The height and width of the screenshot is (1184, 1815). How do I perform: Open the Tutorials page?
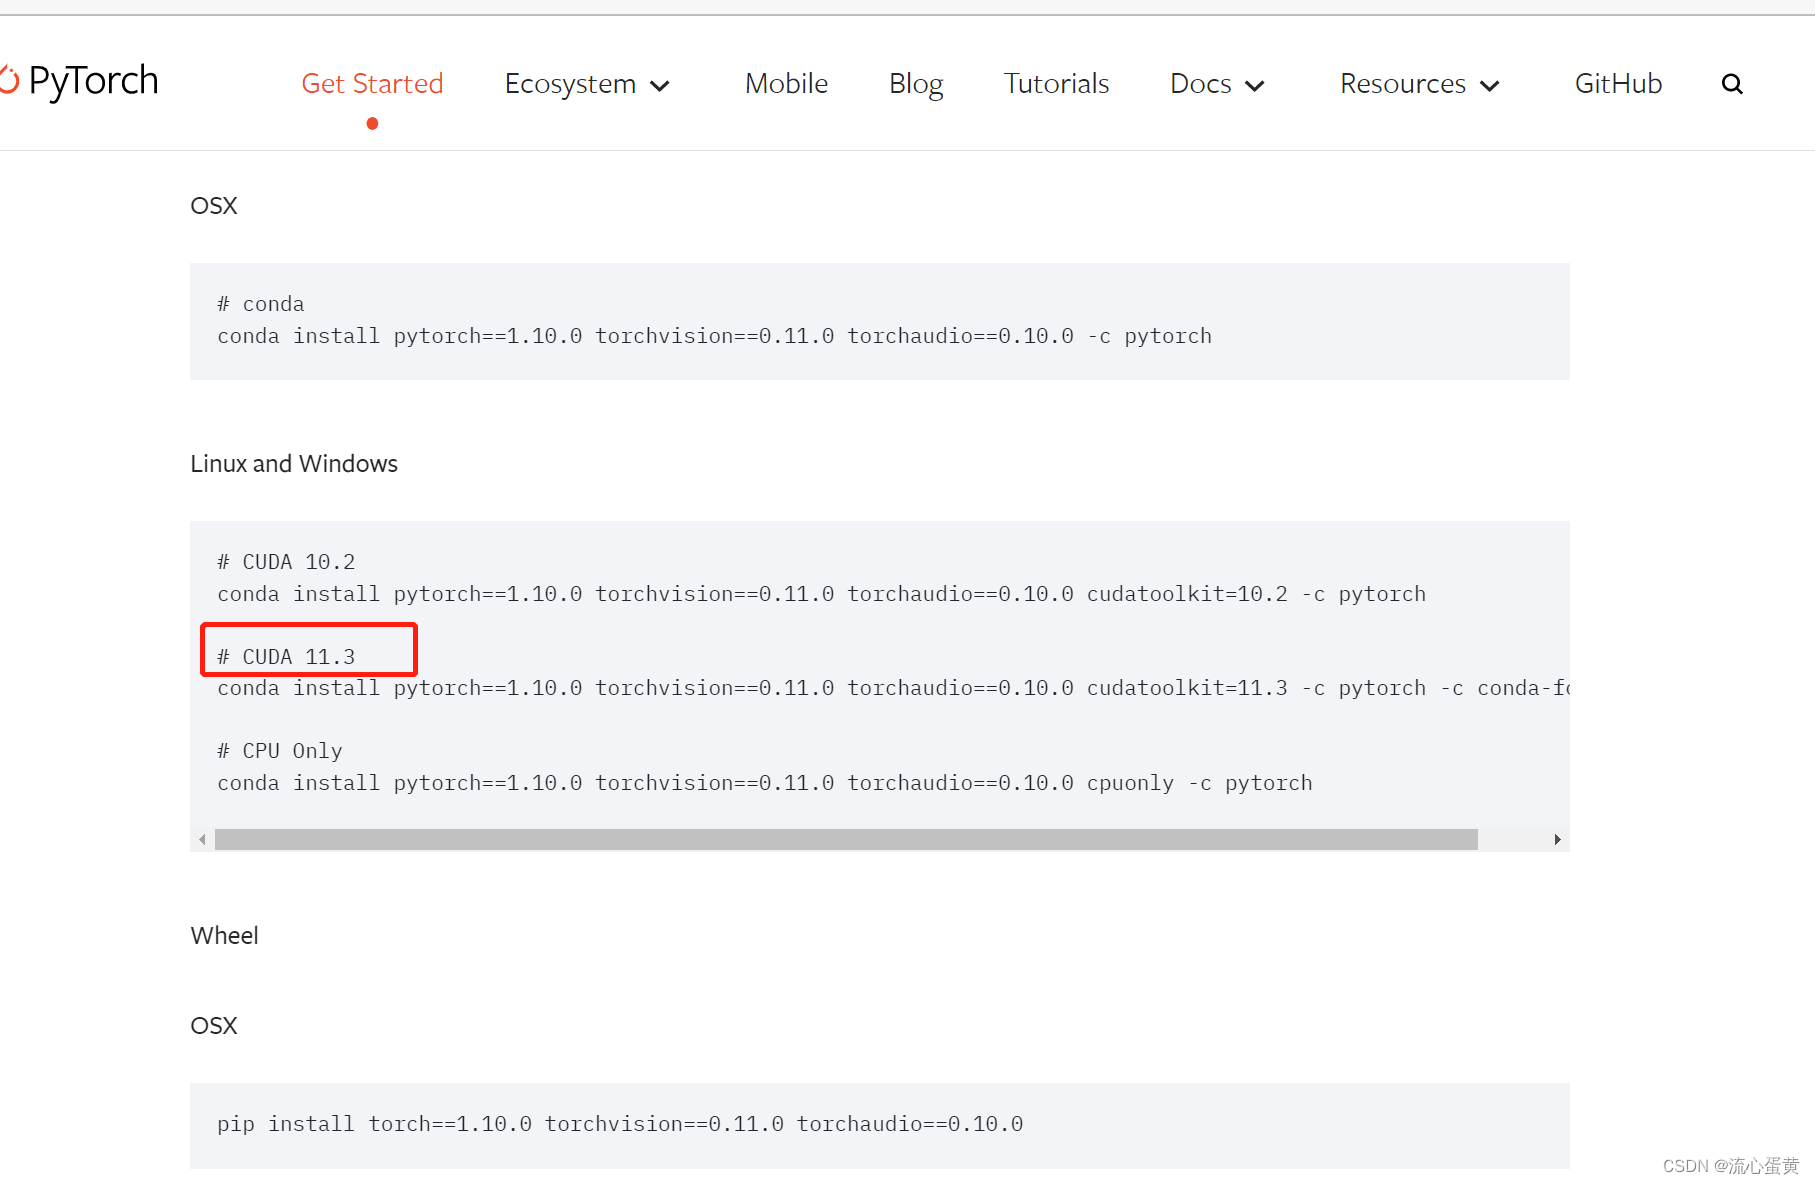[x=1056, y=83]
